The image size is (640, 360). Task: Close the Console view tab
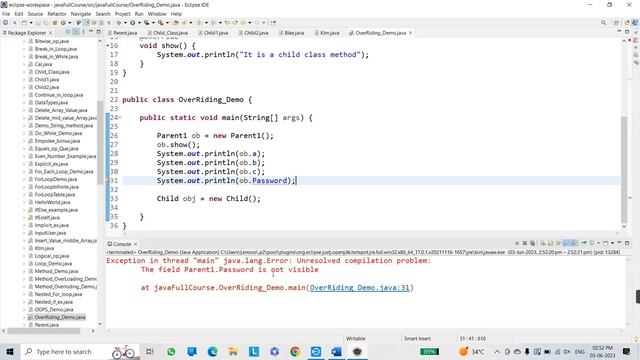pyautogui.click(x=136, y=244)
